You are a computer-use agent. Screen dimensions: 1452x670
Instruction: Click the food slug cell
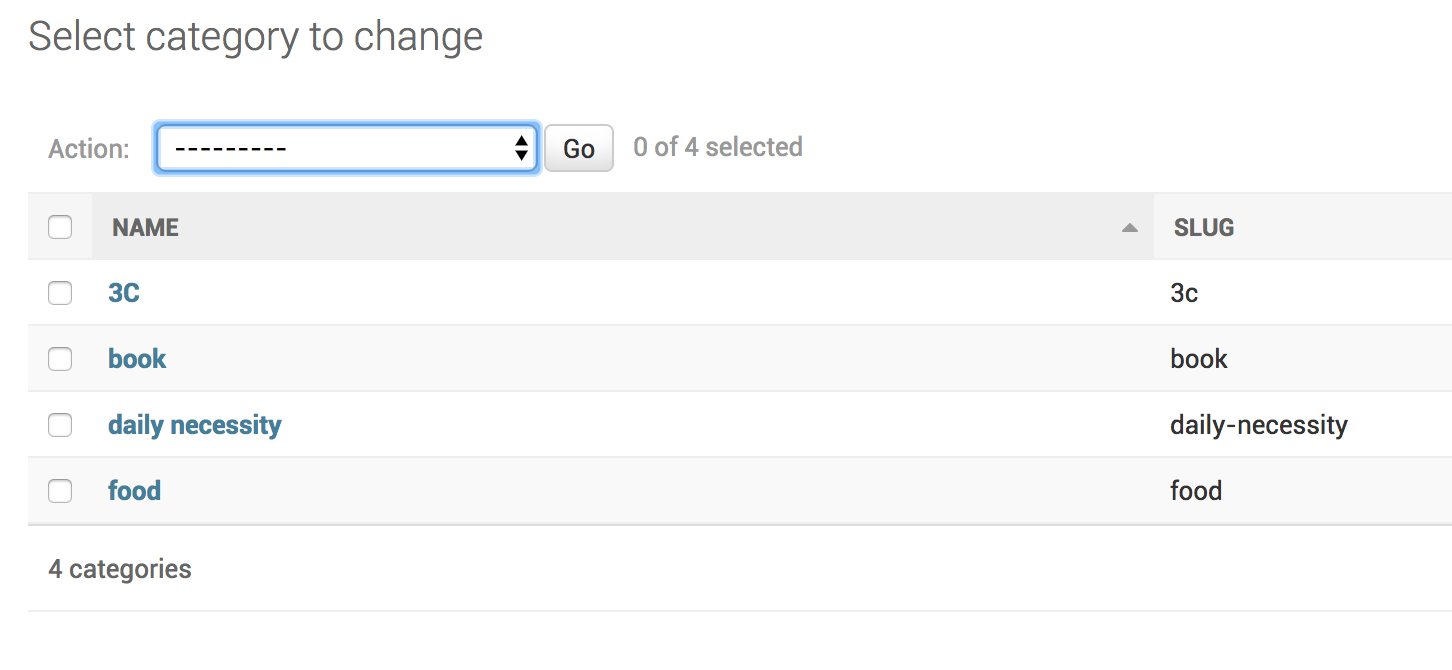1196,491
